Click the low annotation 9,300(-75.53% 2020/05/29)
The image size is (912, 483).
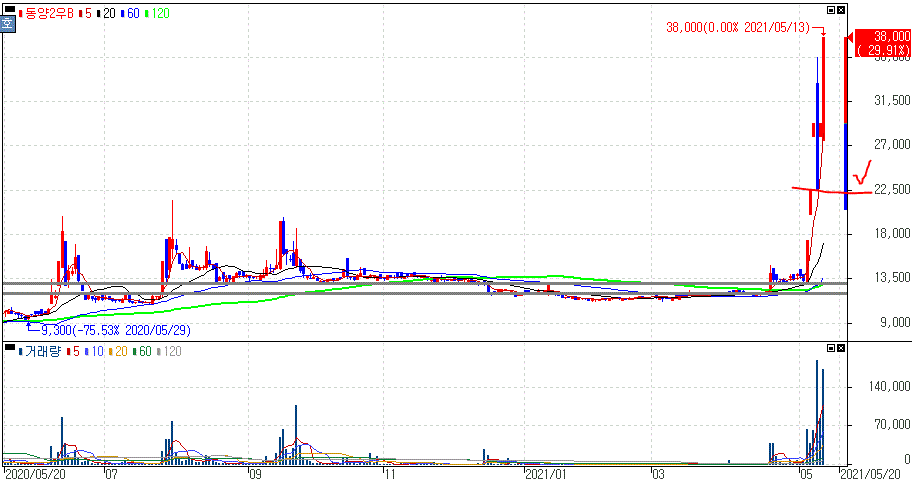point(116,331)
